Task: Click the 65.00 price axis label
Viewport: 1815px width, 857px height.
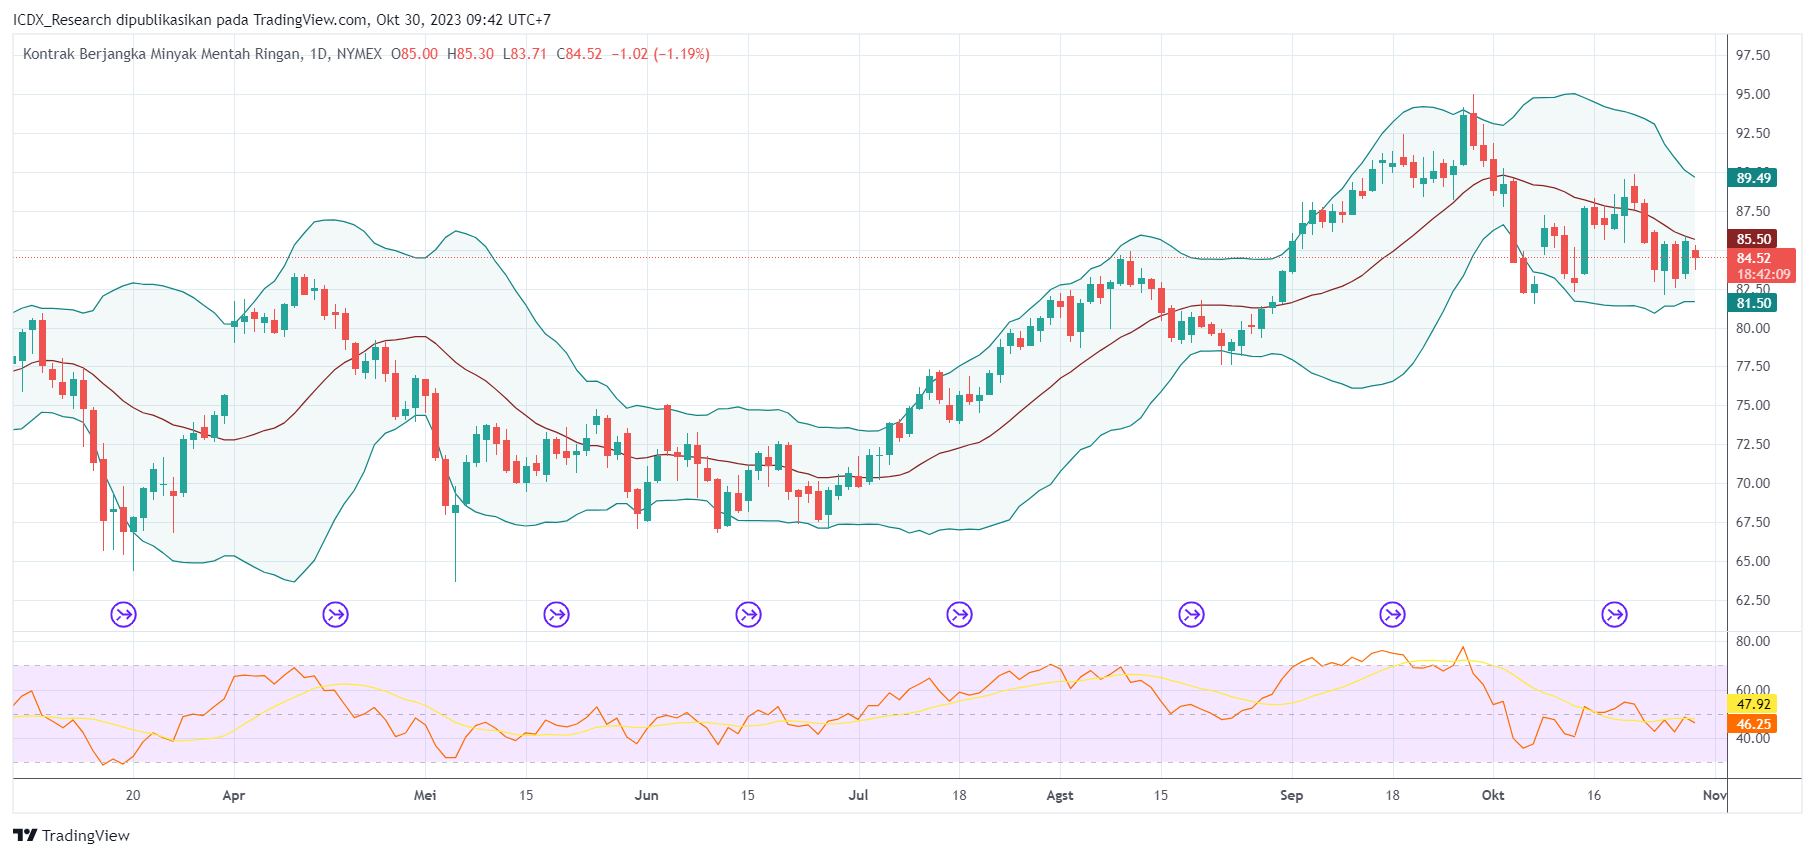Action: click(1753, 561)
